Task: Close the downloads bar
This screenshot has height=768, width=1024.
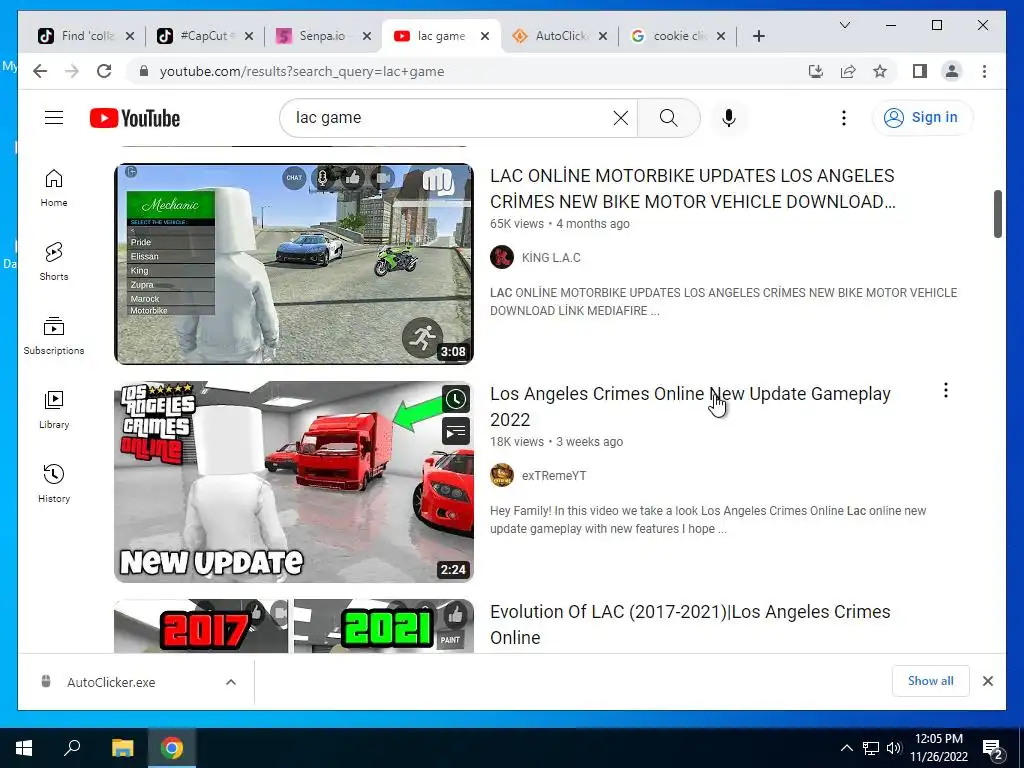Action: tap(987, 681)
